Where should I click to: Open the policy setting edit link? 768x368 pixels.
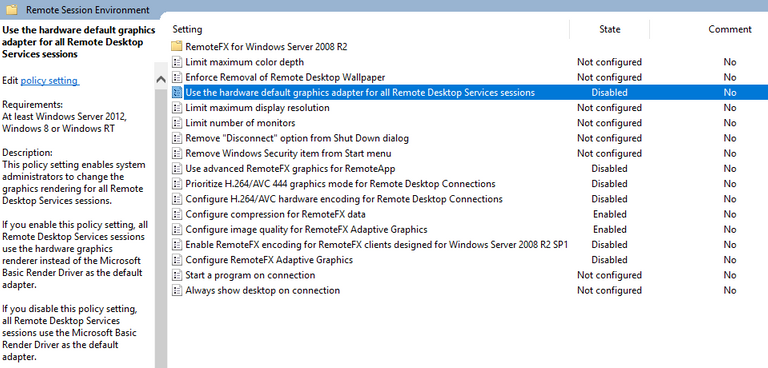[49, 81]
